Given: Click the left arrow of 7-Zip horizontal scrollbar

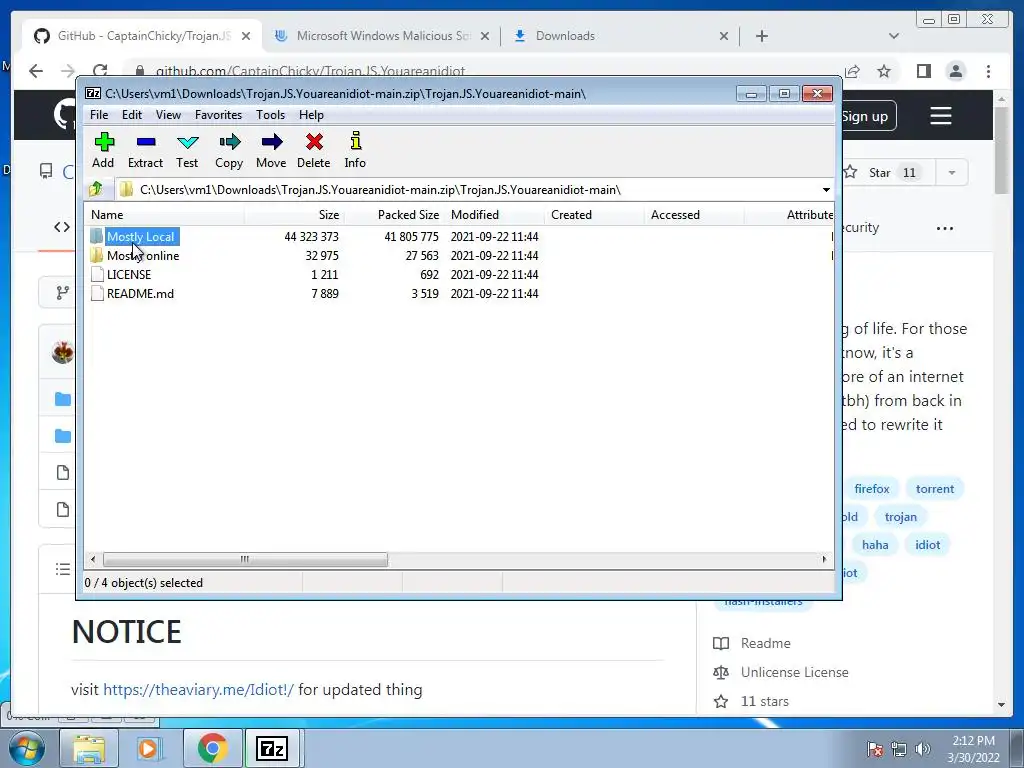Looking at the screenshot, I should 93,560.
